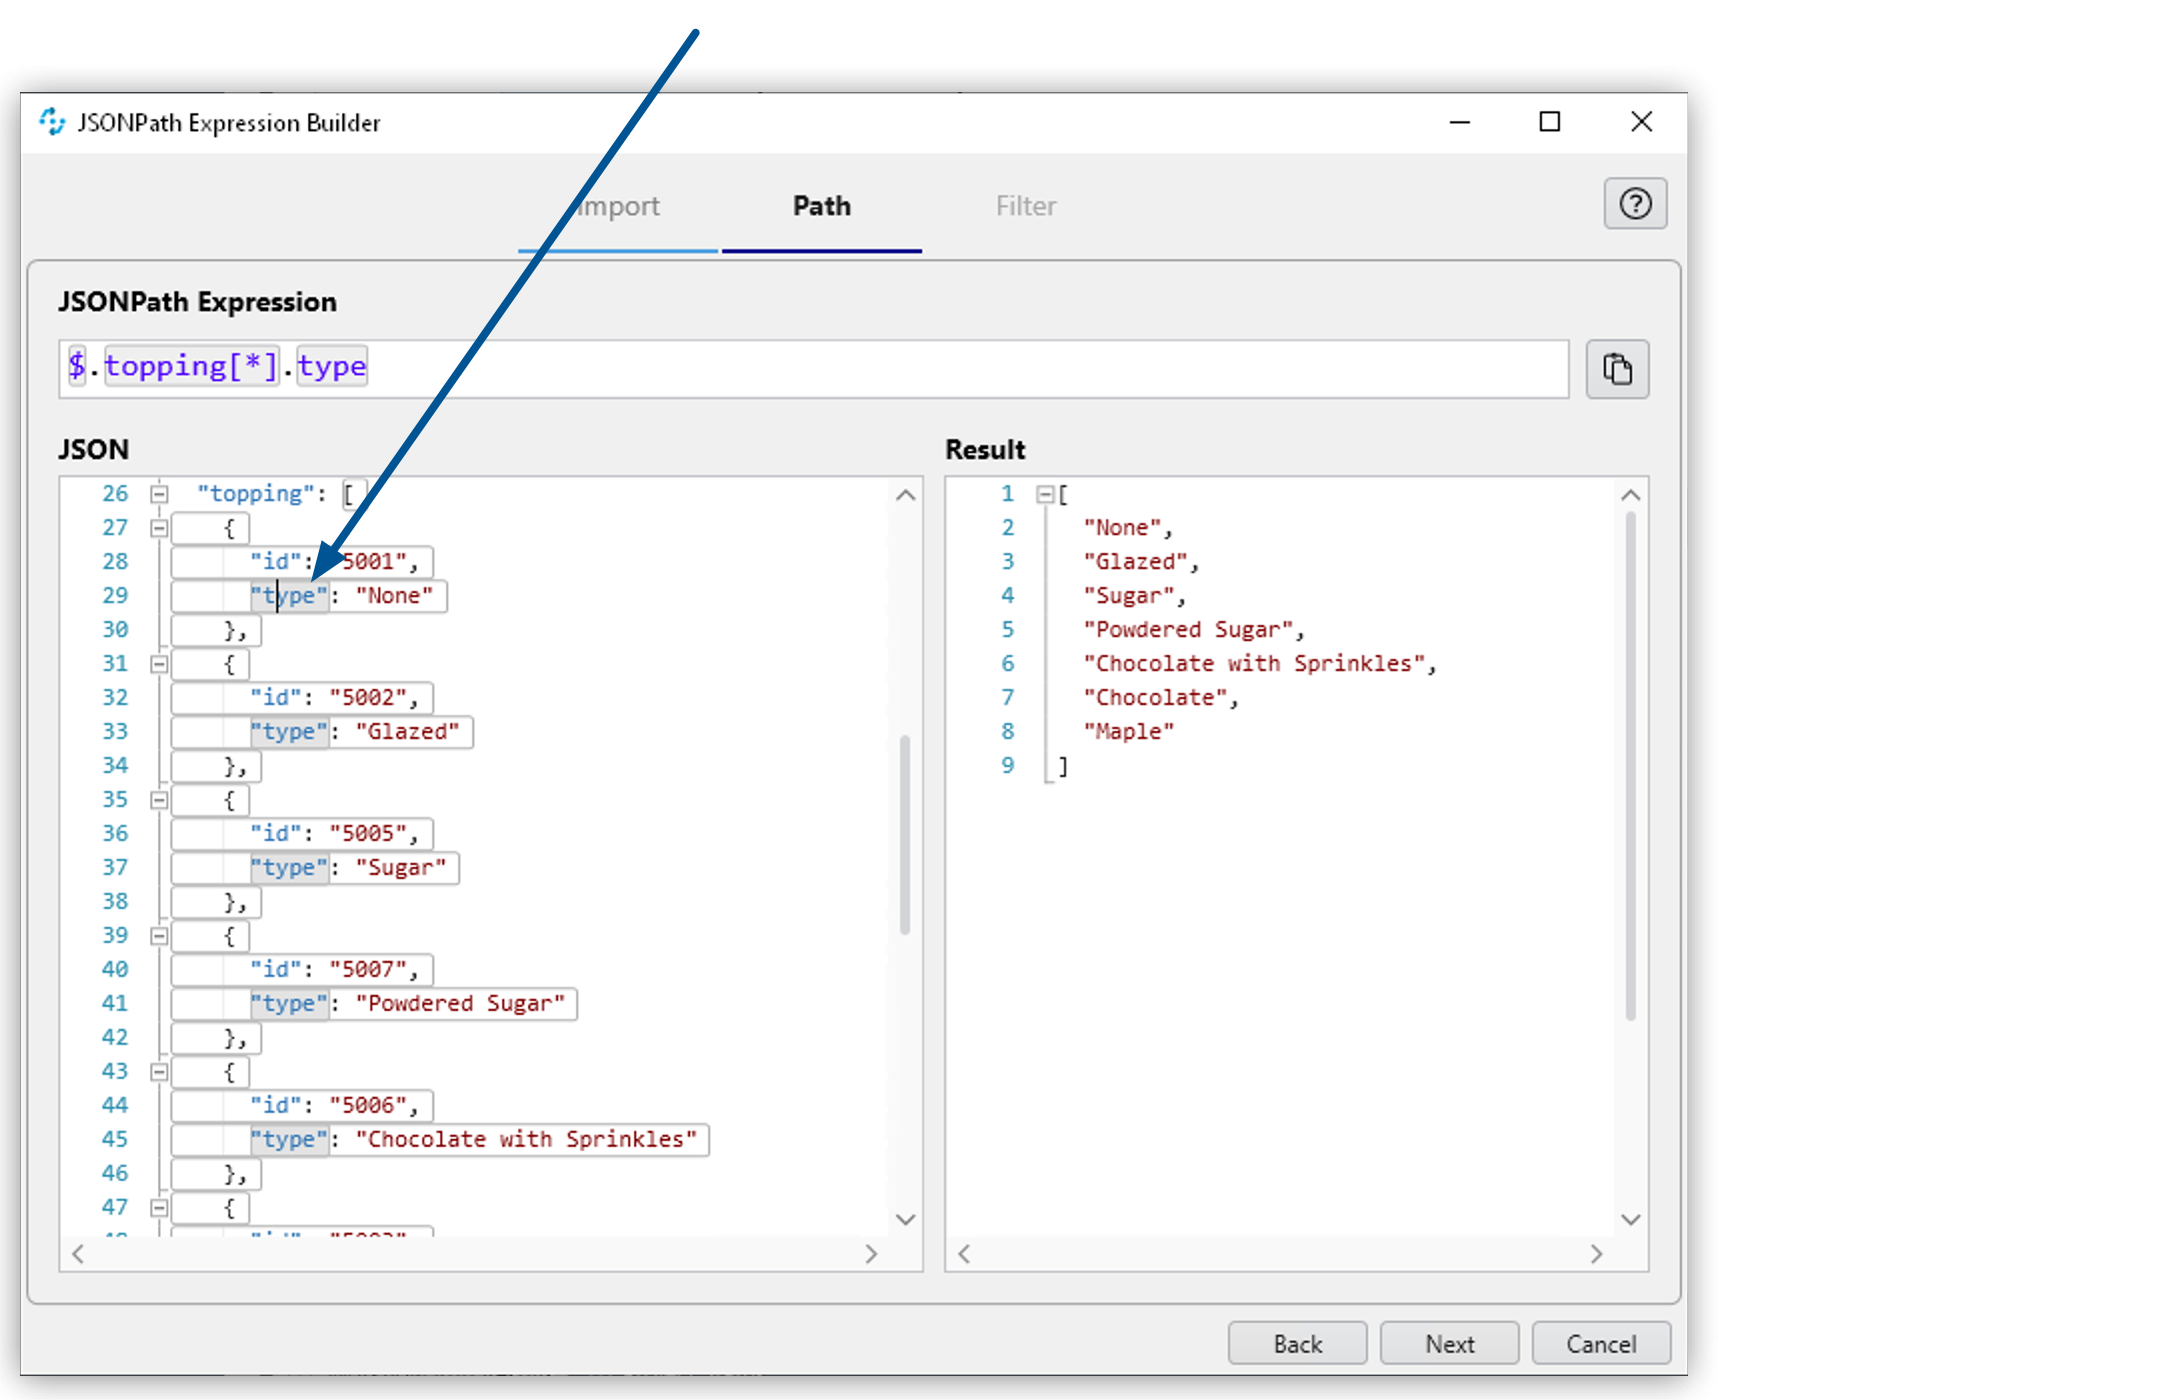Collapse the object node at line 43
This screenshot has height=1400, width=2162.
159,1071
